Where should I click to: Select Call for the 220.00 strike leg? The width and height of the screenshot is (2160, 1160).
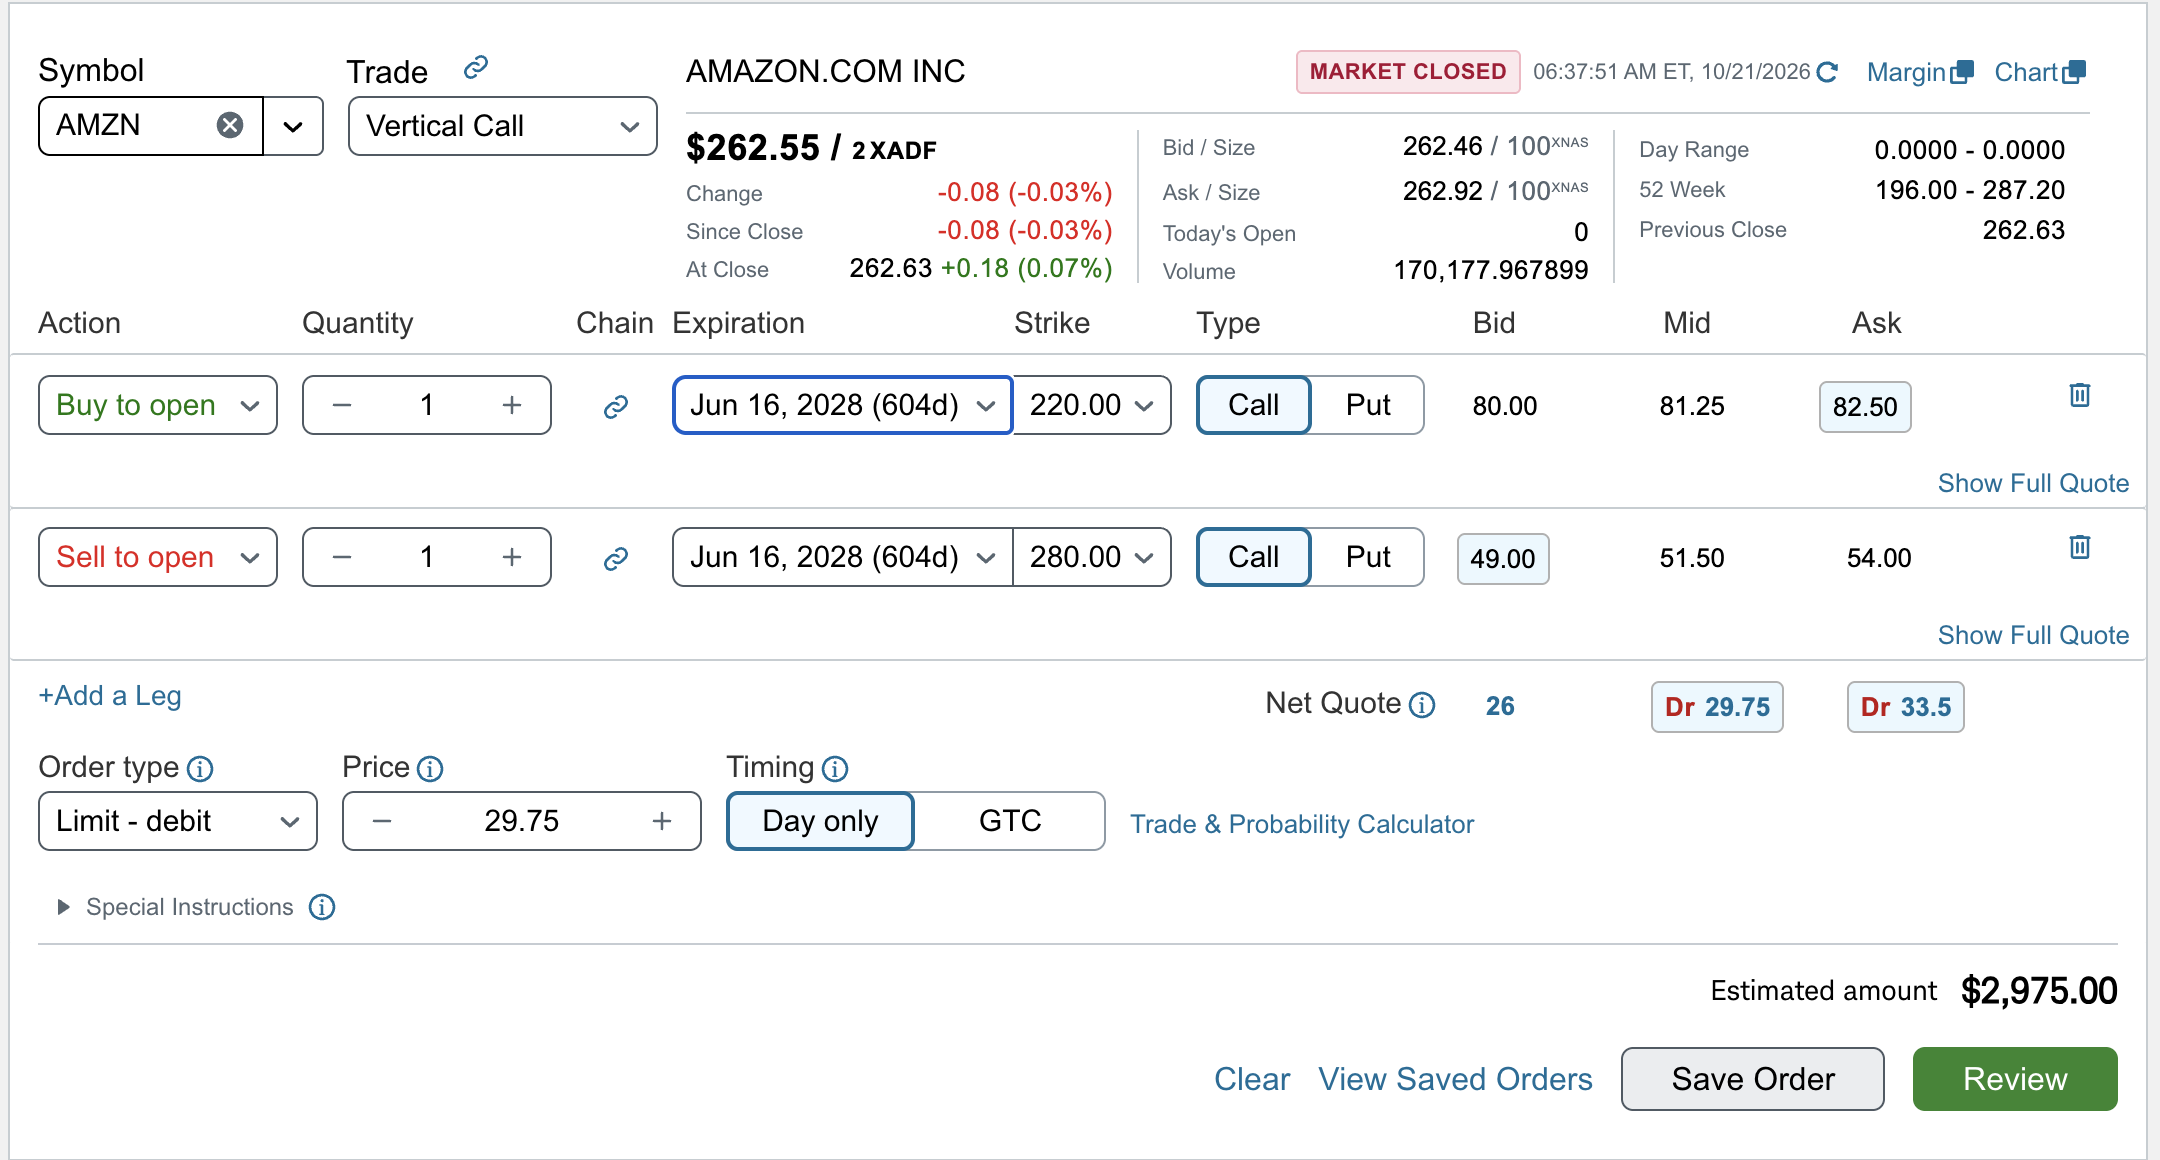click(1254, 405)
